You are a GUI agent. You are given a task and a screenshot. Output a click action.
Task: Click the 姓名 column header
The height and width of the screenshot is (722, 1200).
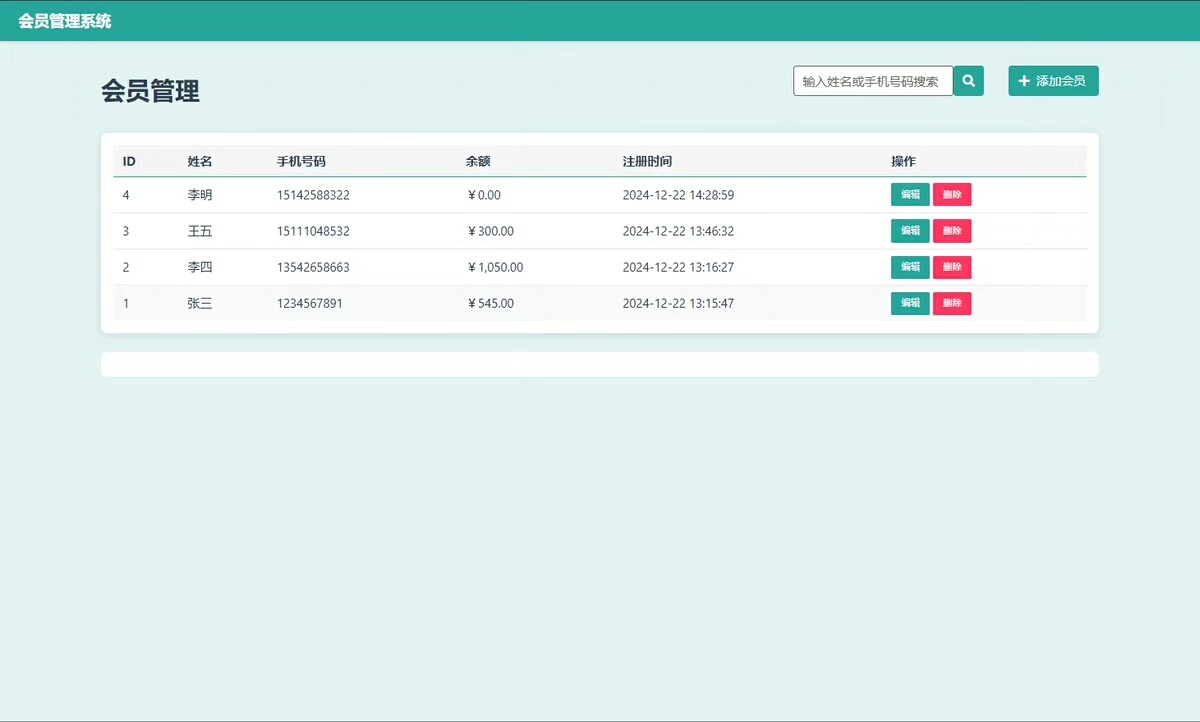click(x=200, y=161)
